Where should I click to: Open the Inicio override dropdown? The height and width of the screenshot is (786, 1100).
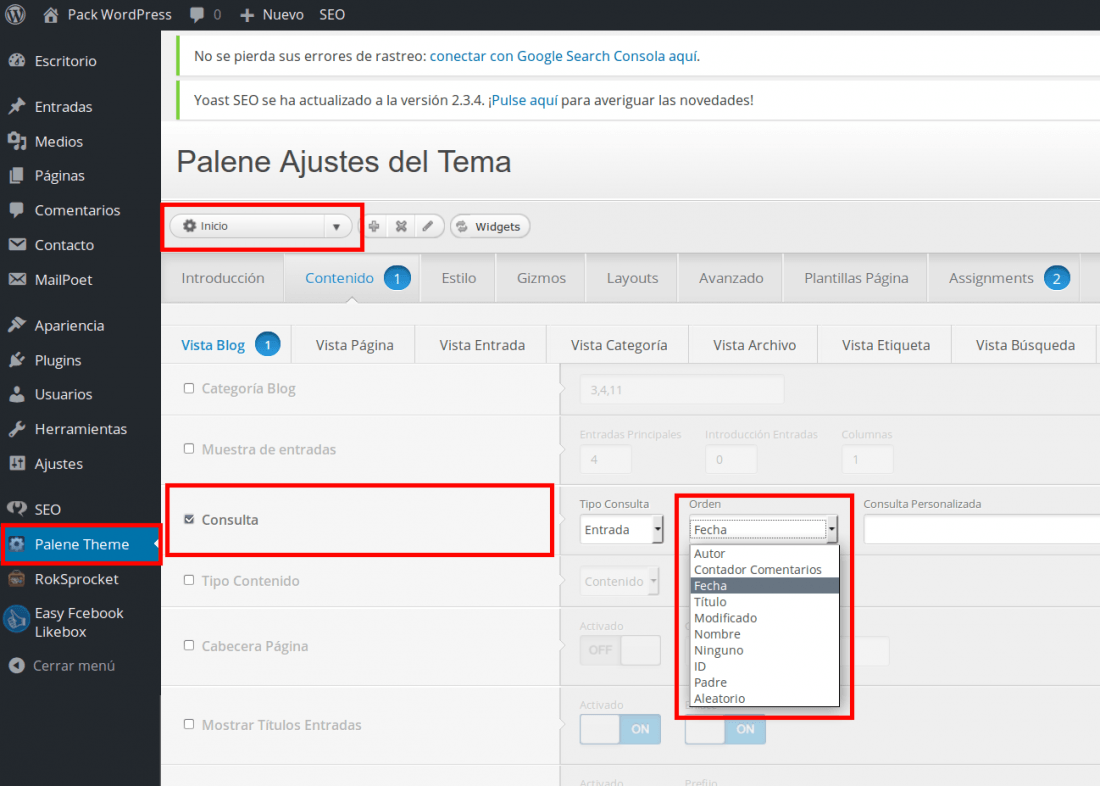(x=260, y=226)
